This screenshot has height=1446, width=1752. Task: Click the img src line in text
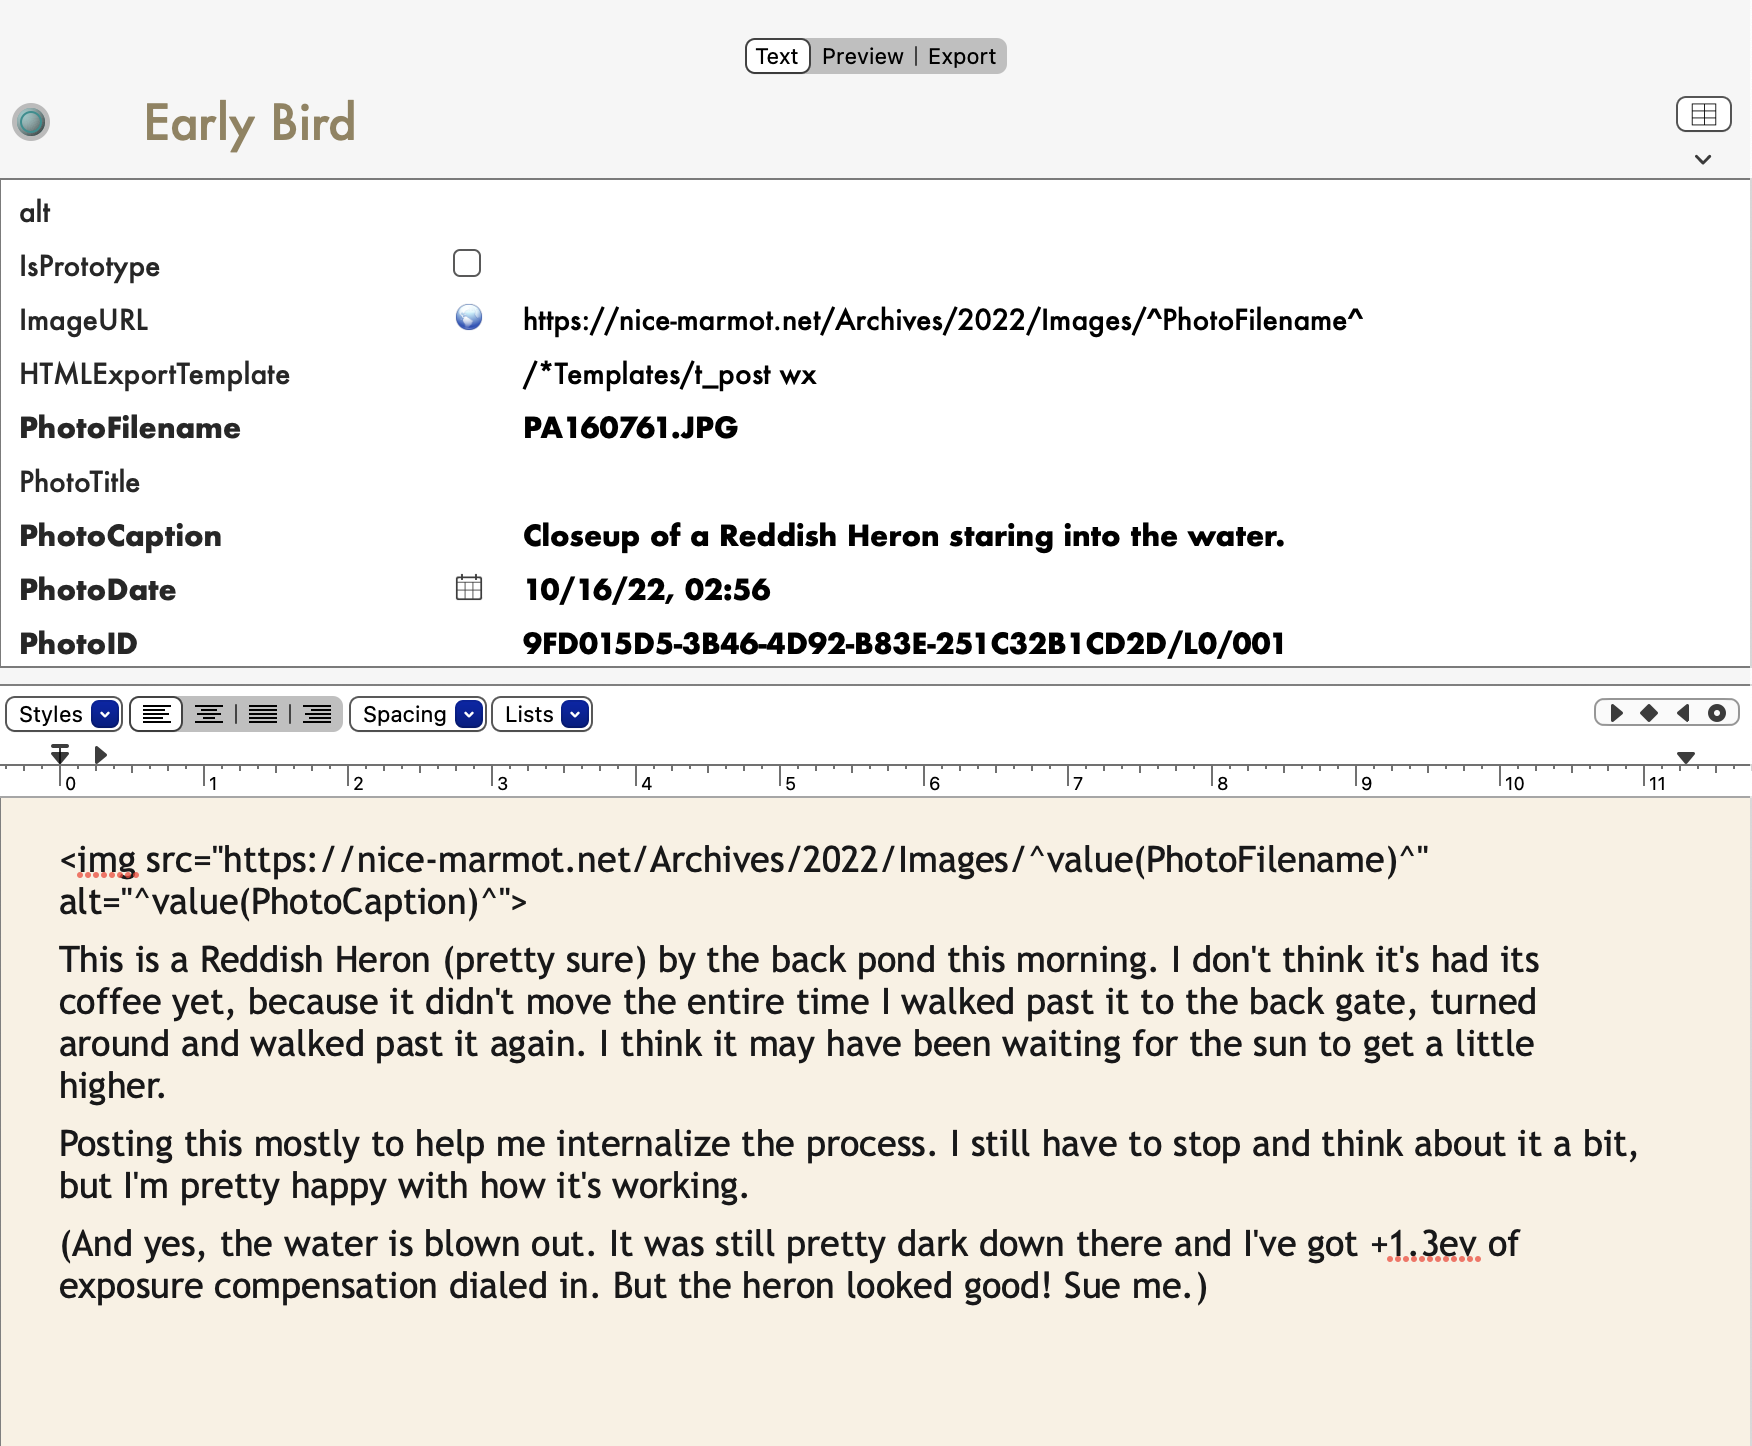click(744, 859)
